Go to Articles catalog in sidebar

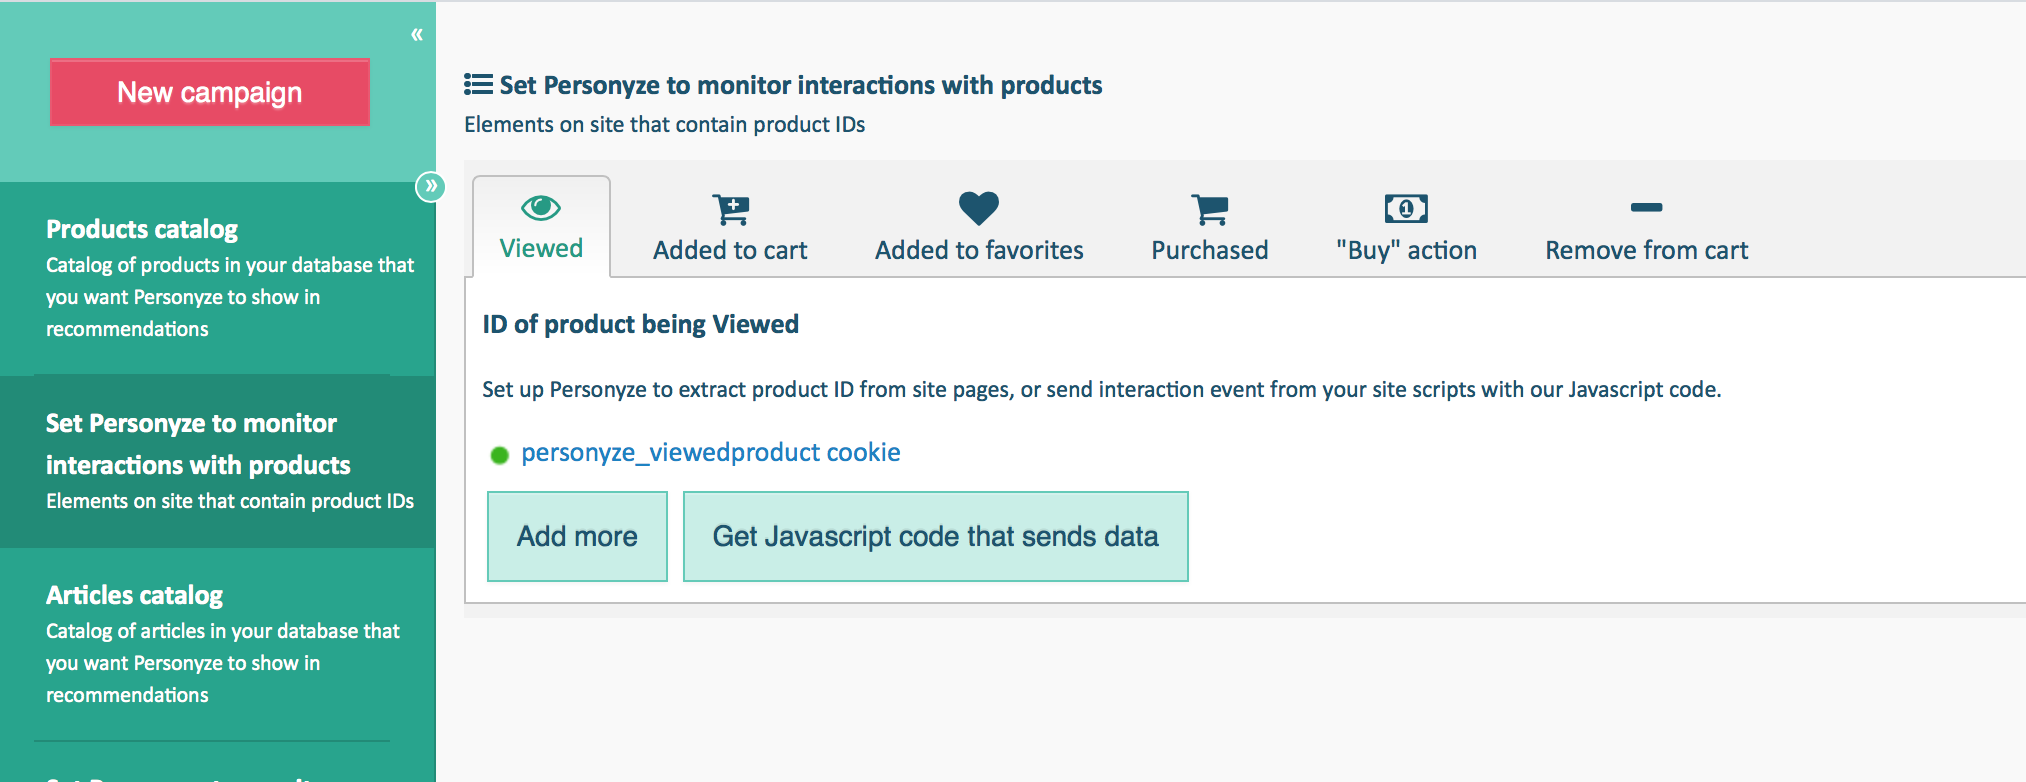click(134, 595)
